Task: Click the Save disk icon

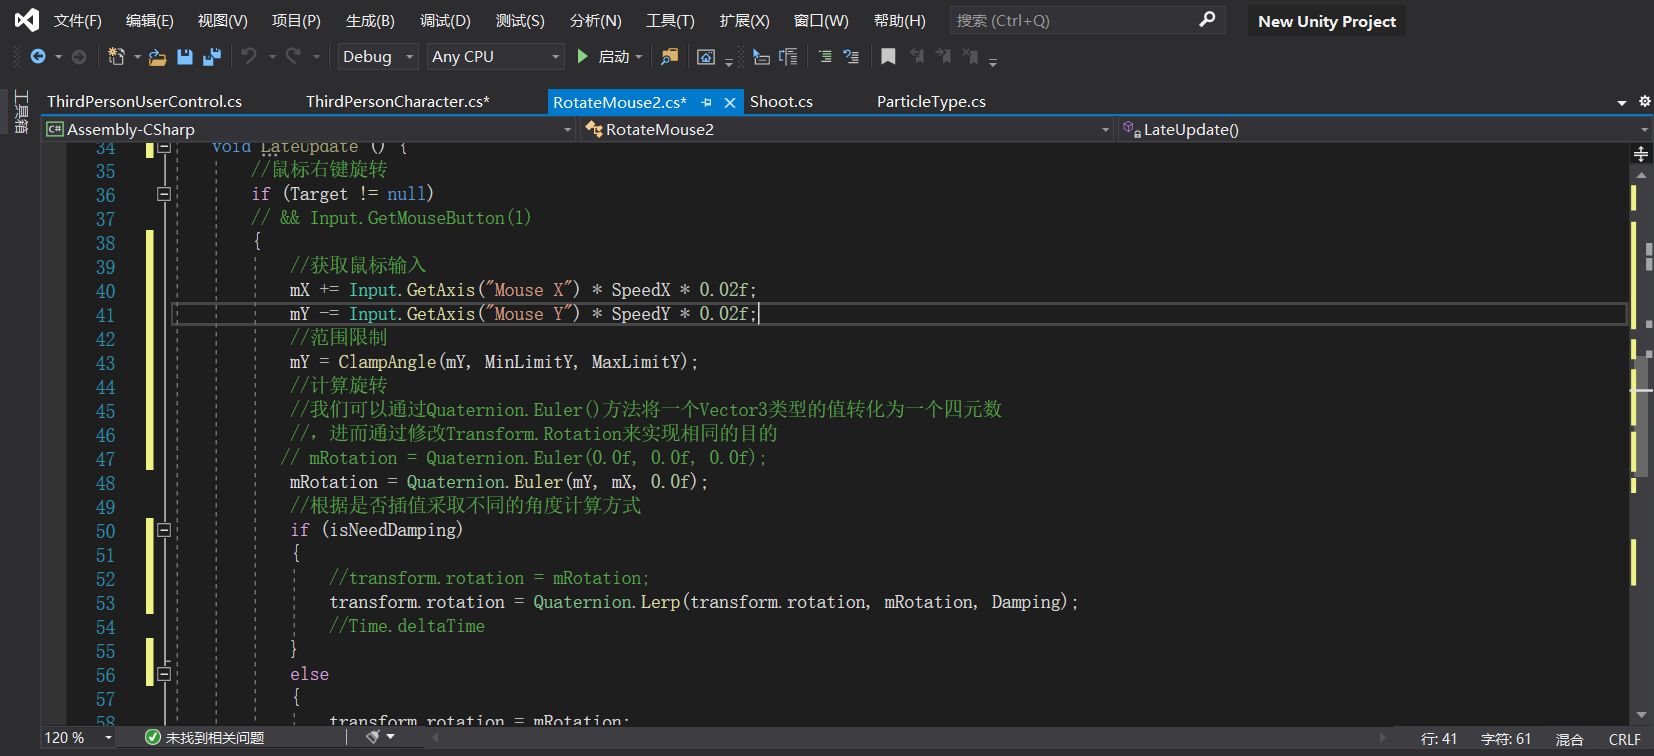Action: [x=185, y=57]
